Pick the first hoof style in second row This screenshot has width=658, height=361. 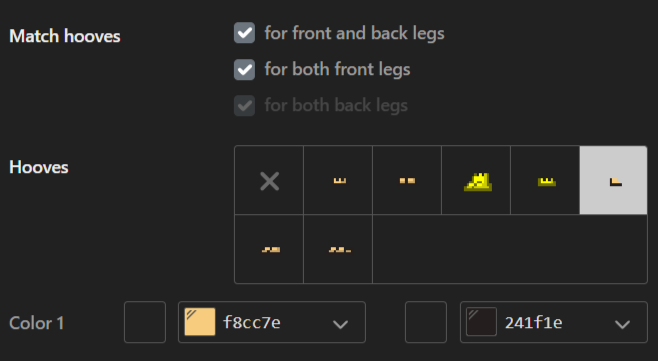(x=269, y=249)
